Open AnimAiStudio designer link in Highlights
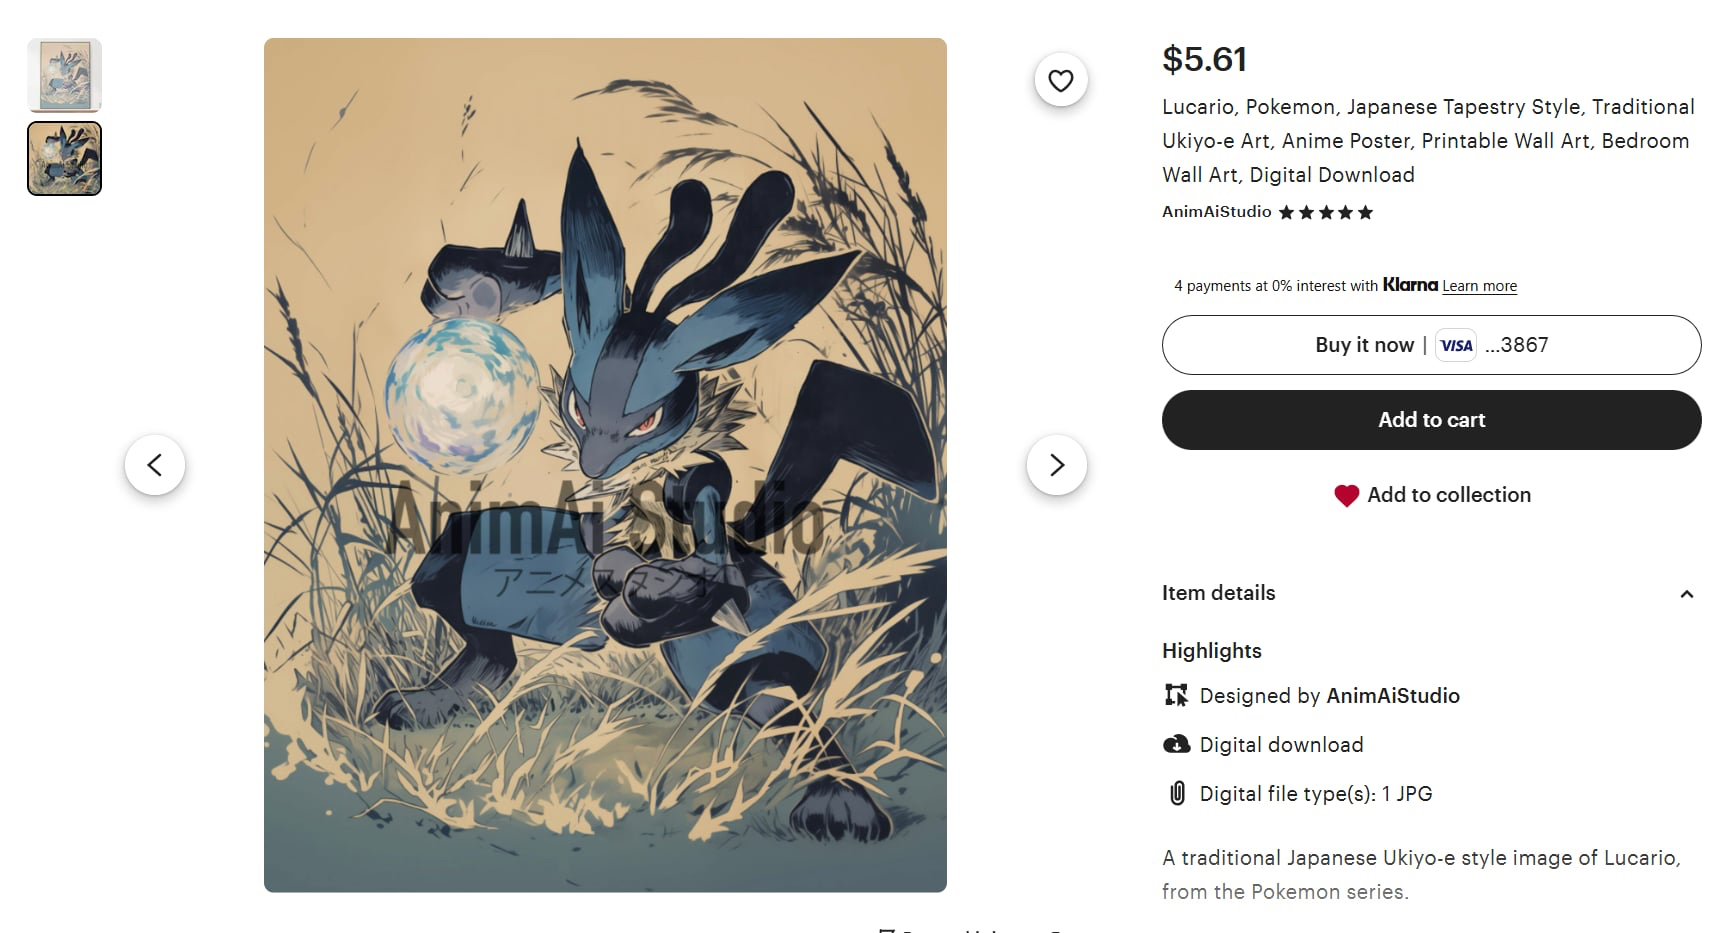 1393,696
